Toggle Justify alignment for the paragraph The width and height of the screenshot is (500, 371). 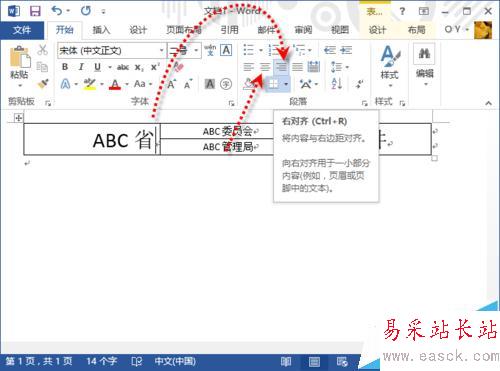click(297, 67)
